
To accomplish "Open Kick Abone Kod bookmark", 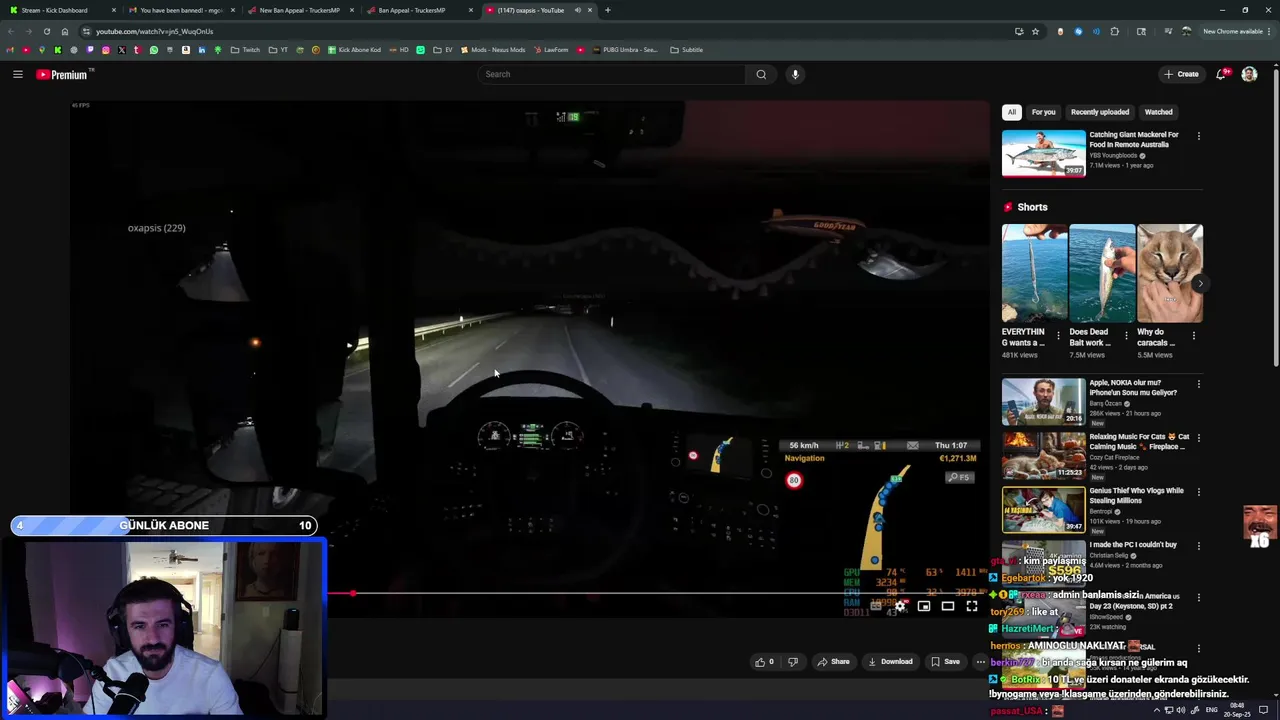I will (354, 50).
